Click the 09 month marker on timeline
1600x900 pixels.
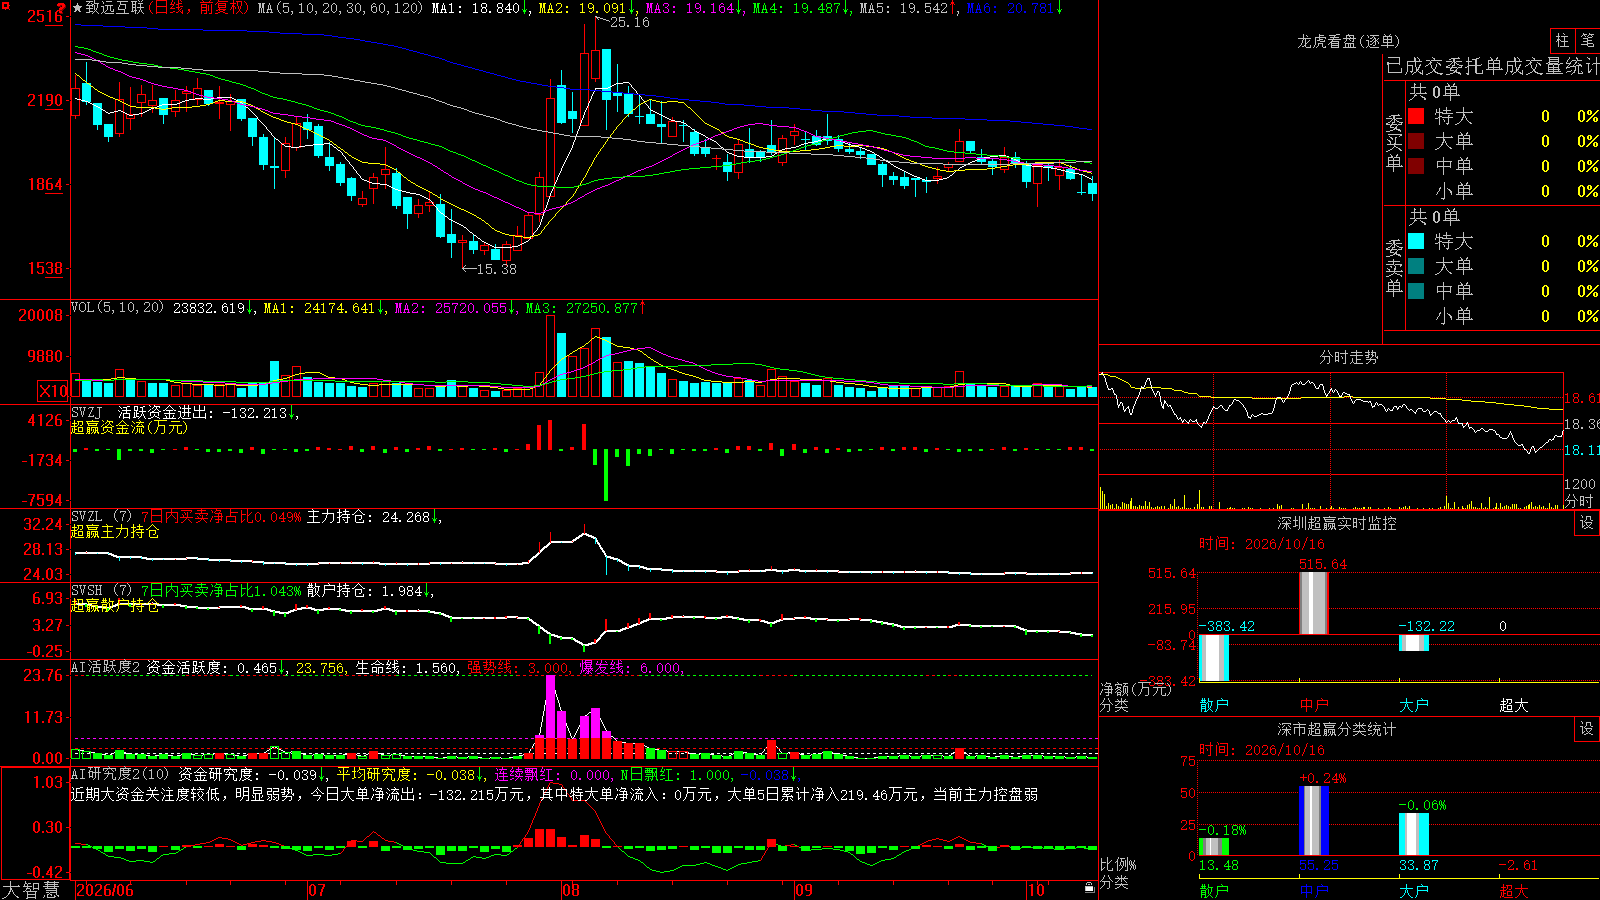tap(804, 890)
